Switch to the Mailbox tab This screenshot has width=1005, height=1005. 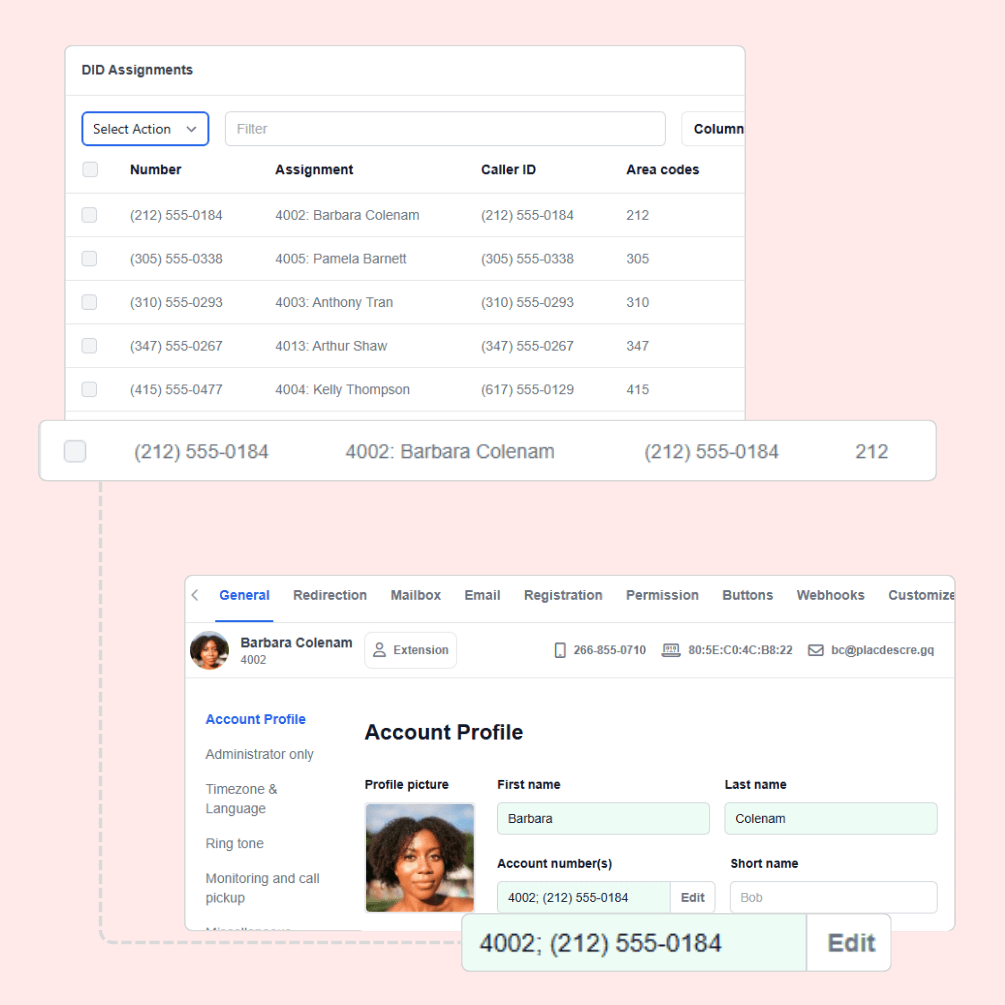pyautogui.click(x=415, y=595)
